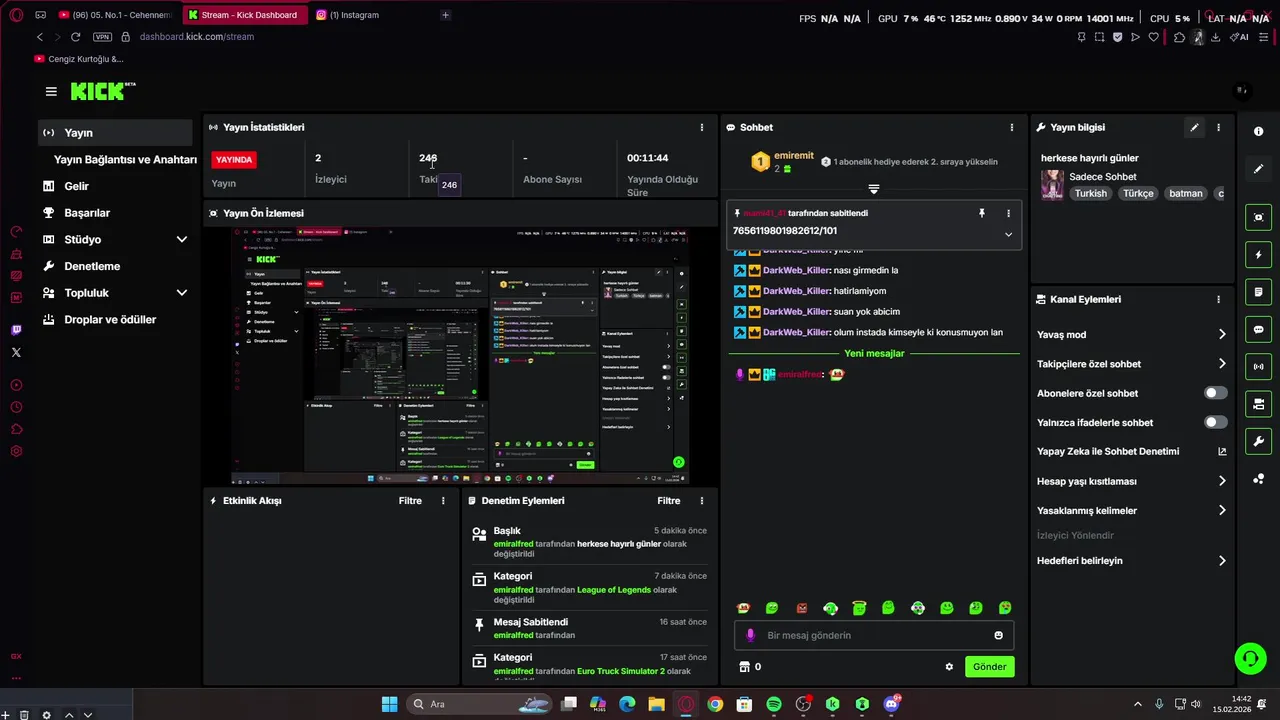1280x720 pixels.
Task: Open three-dot menu of Etkinlik Akışı panel
Action: (x=443, y=500)
